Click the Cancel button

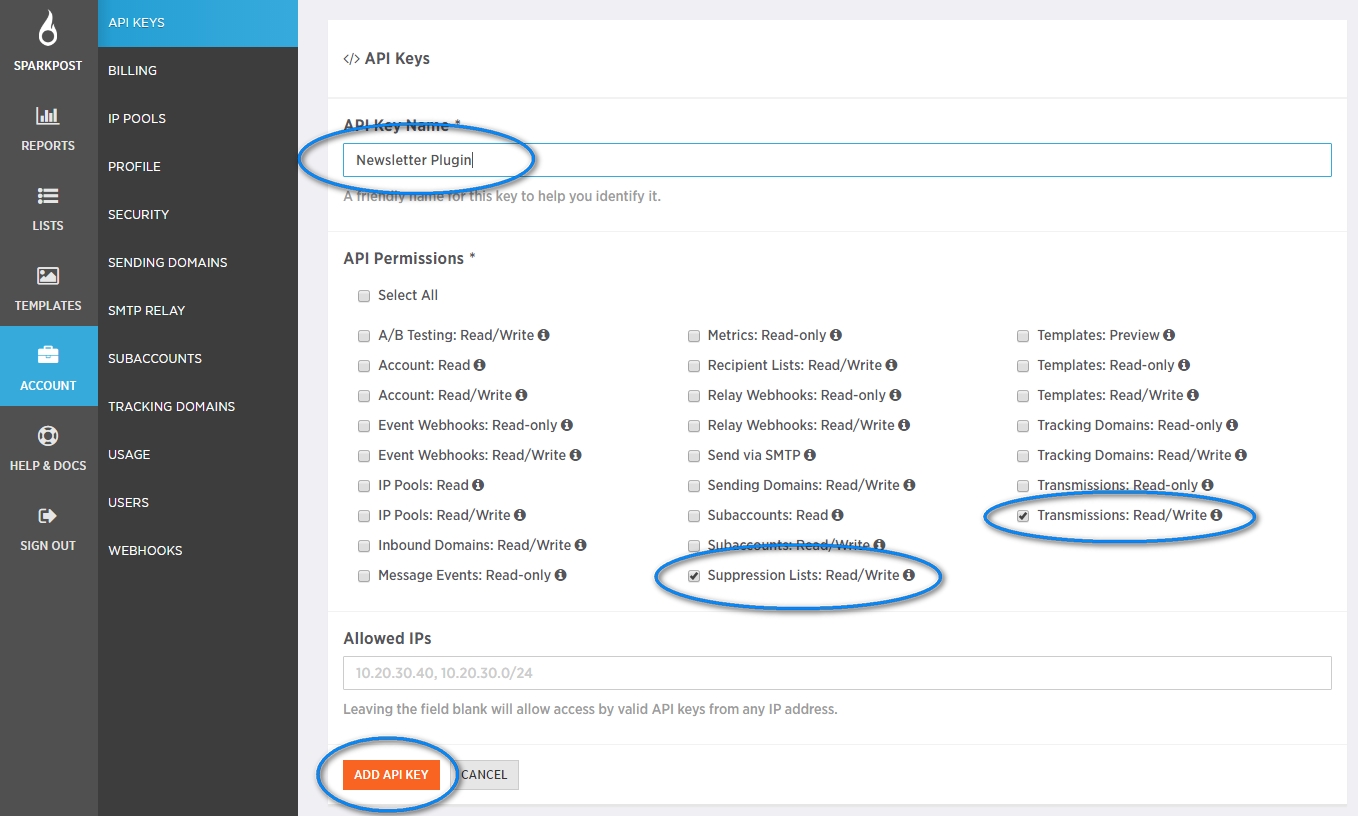coord(484,775)
